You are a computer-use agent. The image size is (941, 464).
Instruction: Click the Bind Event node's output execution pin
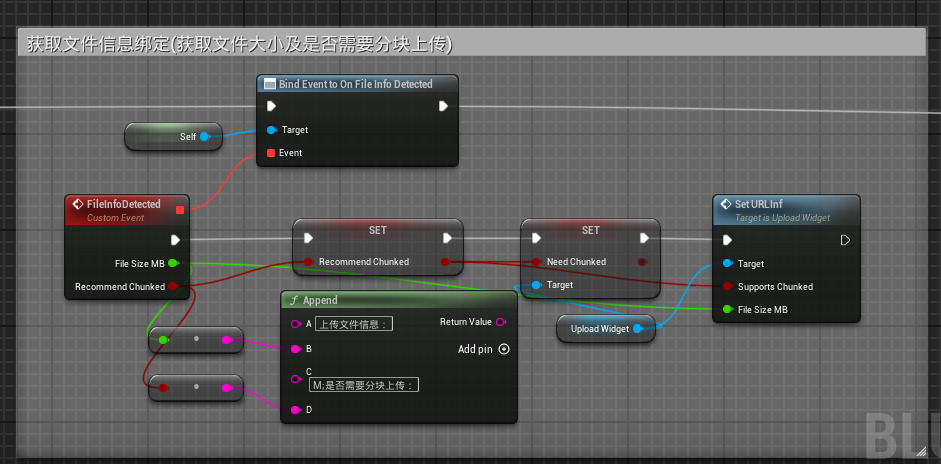[x=443, y=106]
